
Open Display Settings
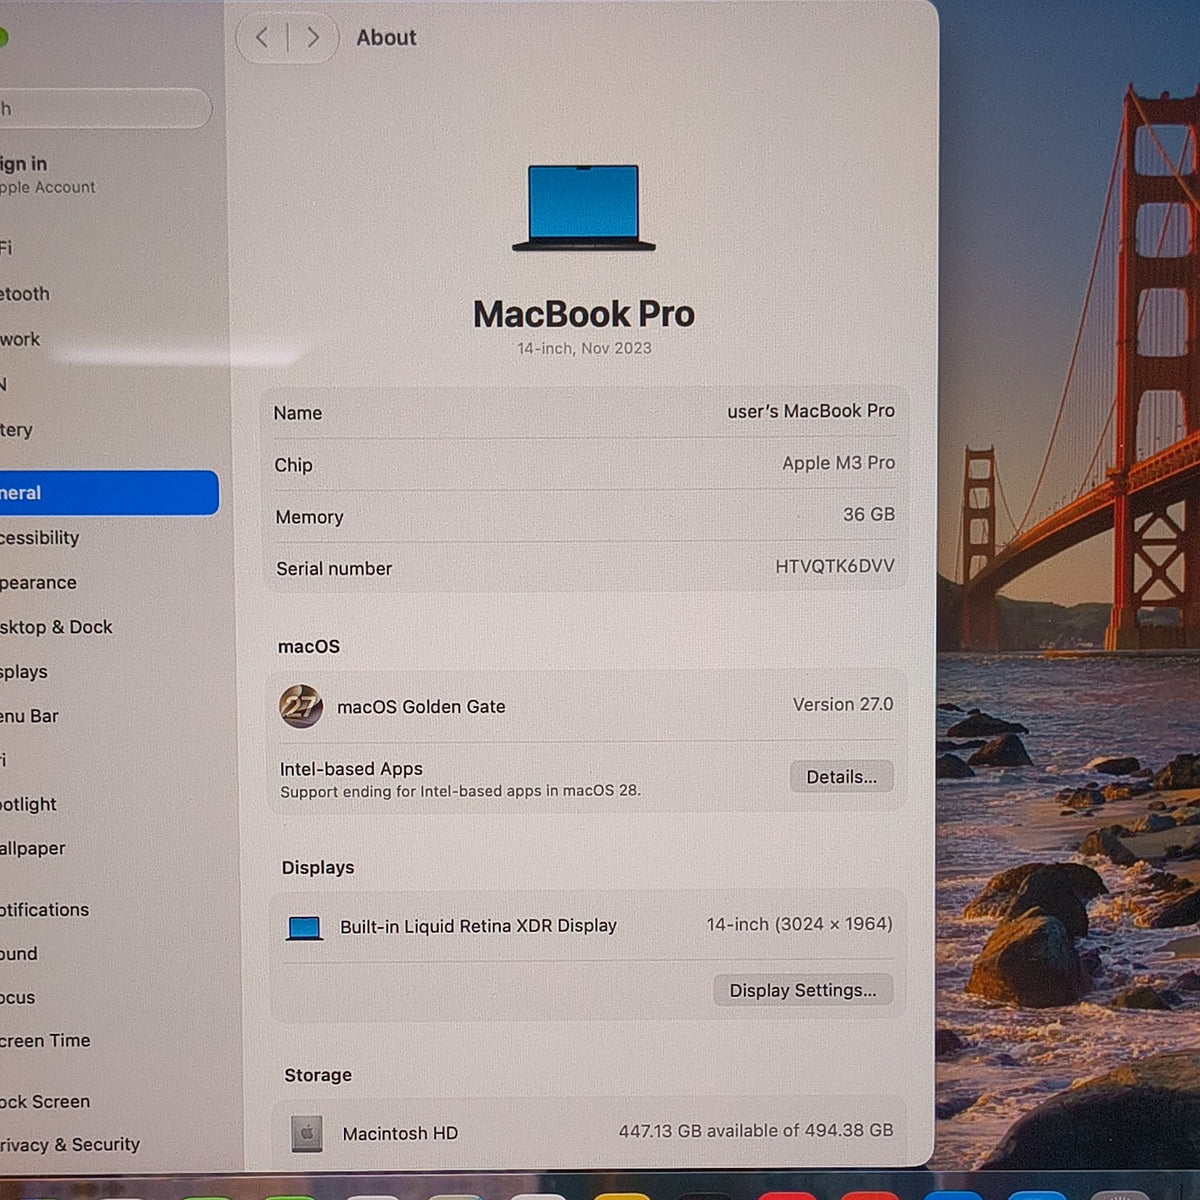(803, 990)
